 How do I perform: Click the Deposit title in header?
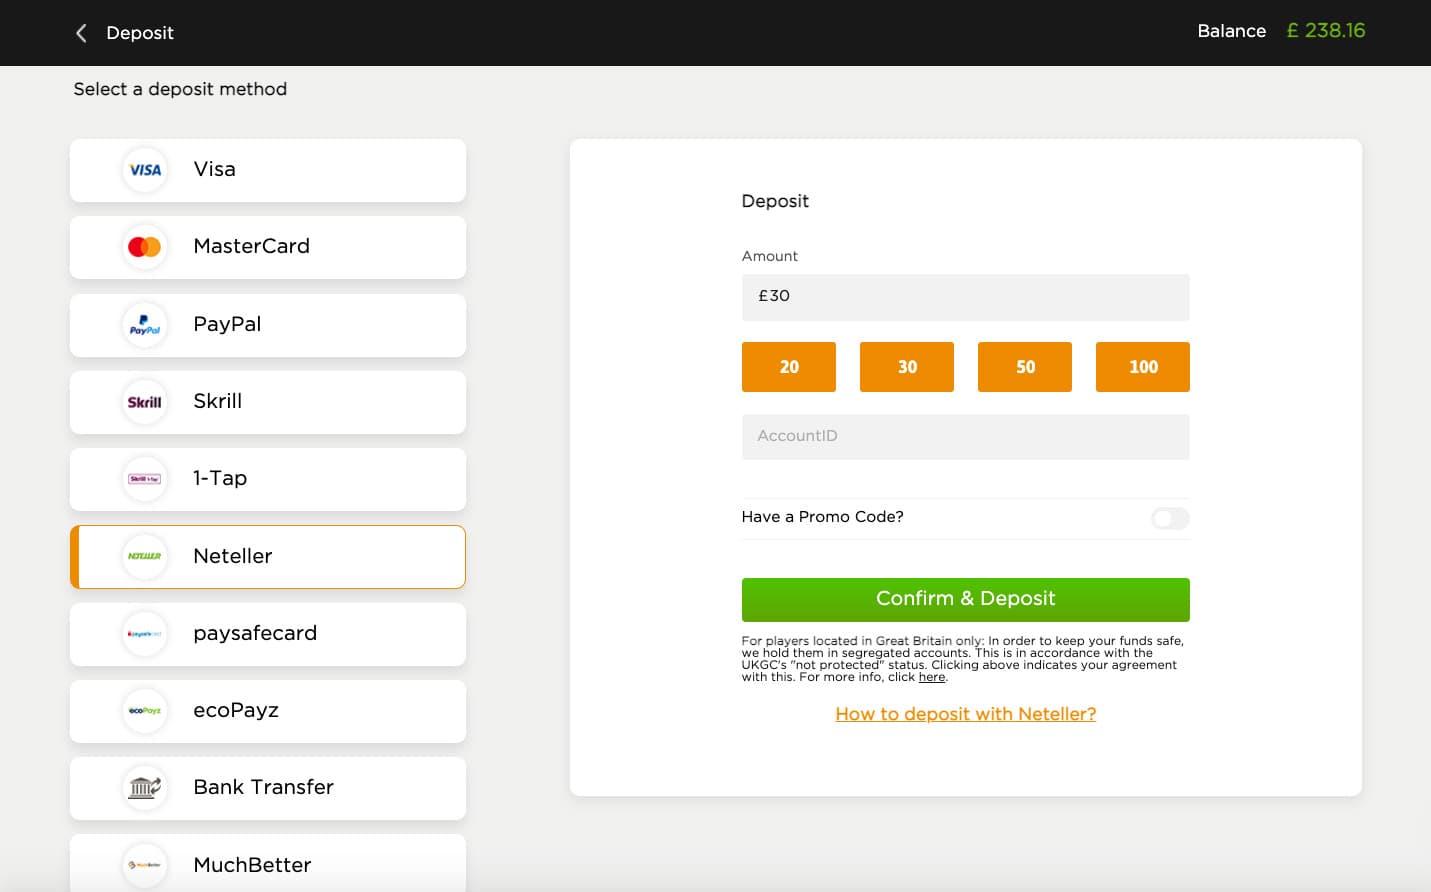click(x=140, y=33)
